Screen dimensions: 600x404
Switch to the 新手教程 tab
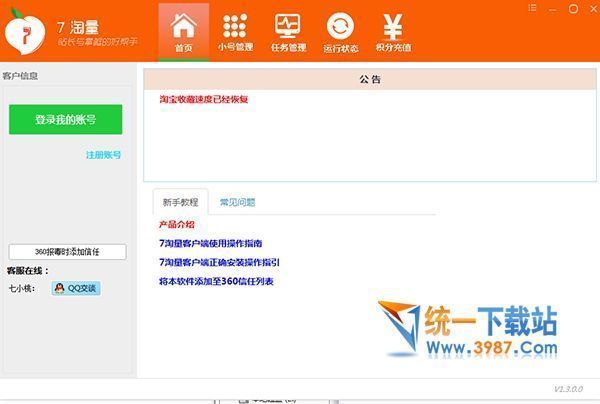pos(181,202)
